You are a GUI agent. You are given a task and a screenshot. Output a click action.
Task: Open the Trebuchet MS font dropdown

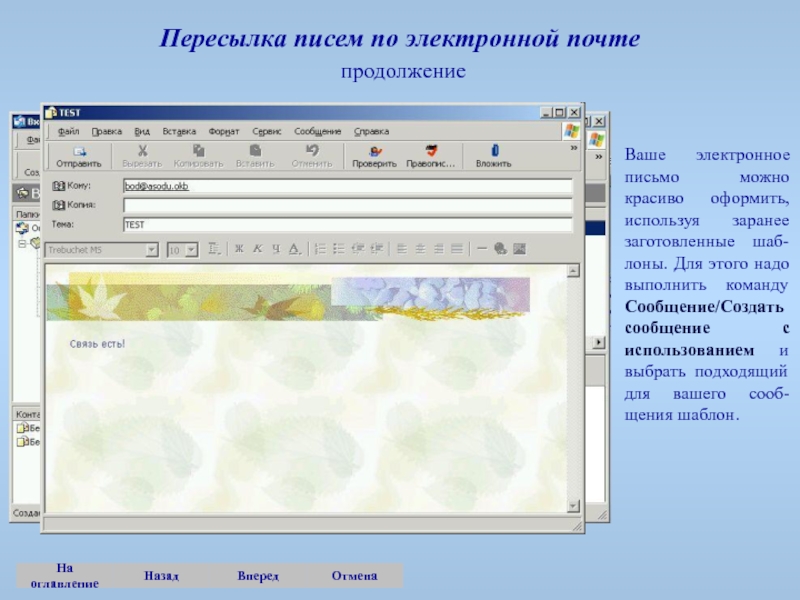(x=151, y=250)
